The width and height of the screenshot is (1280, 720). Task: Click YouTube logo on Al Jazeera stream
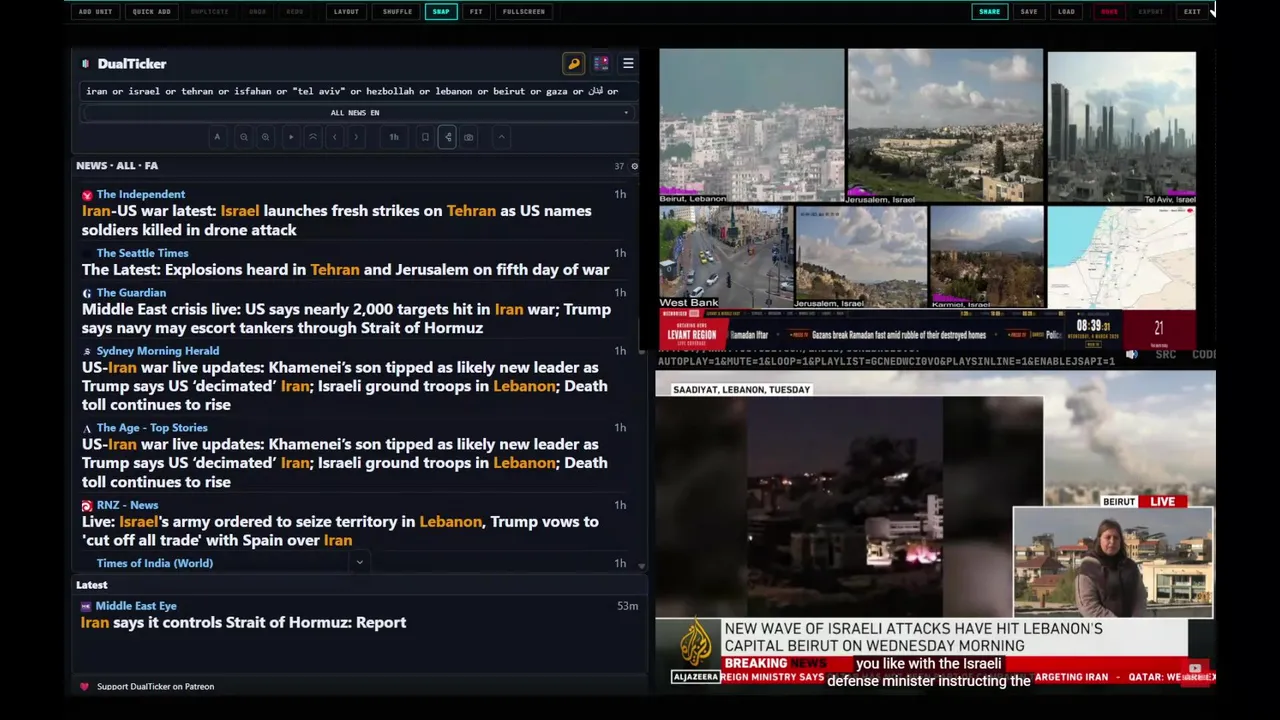coord(1195,669)
